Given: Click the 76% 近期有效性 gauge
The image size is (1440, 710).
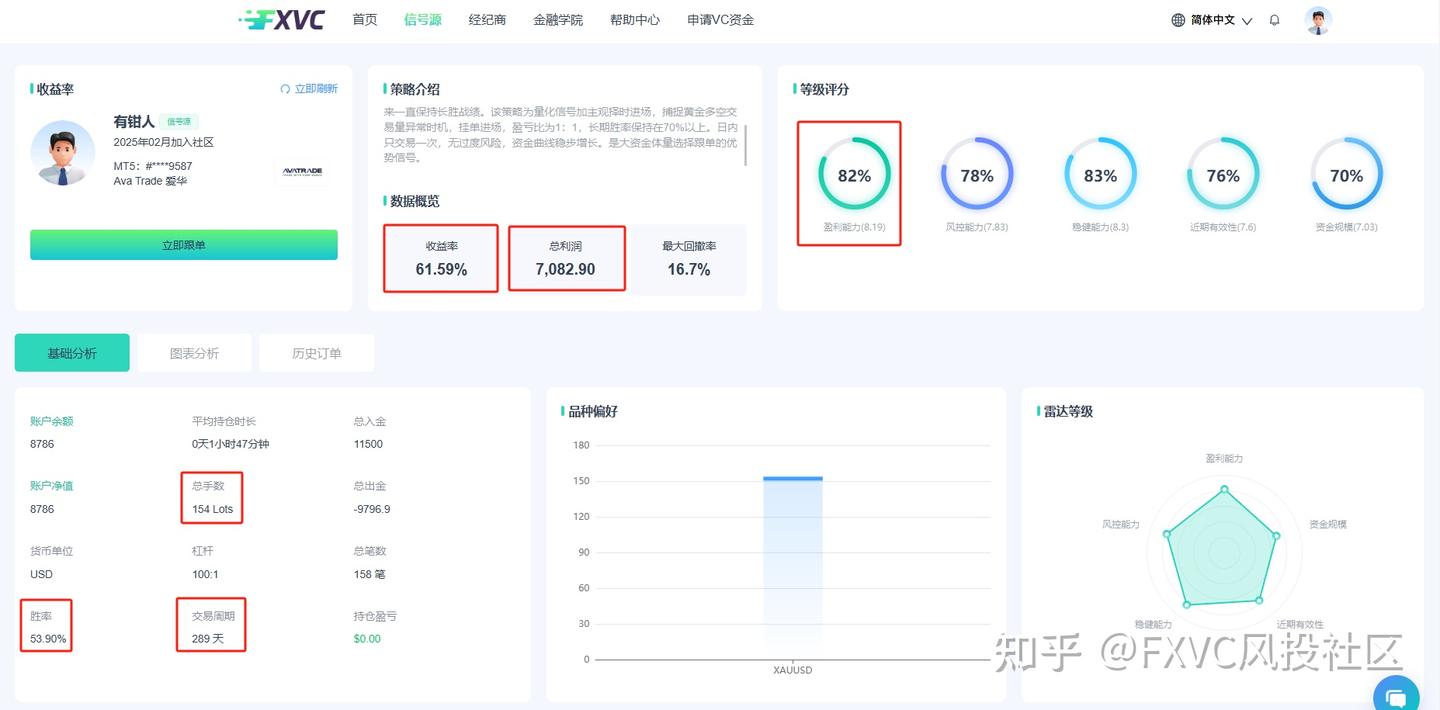Looking at the screenshot, I should 1223,176.
